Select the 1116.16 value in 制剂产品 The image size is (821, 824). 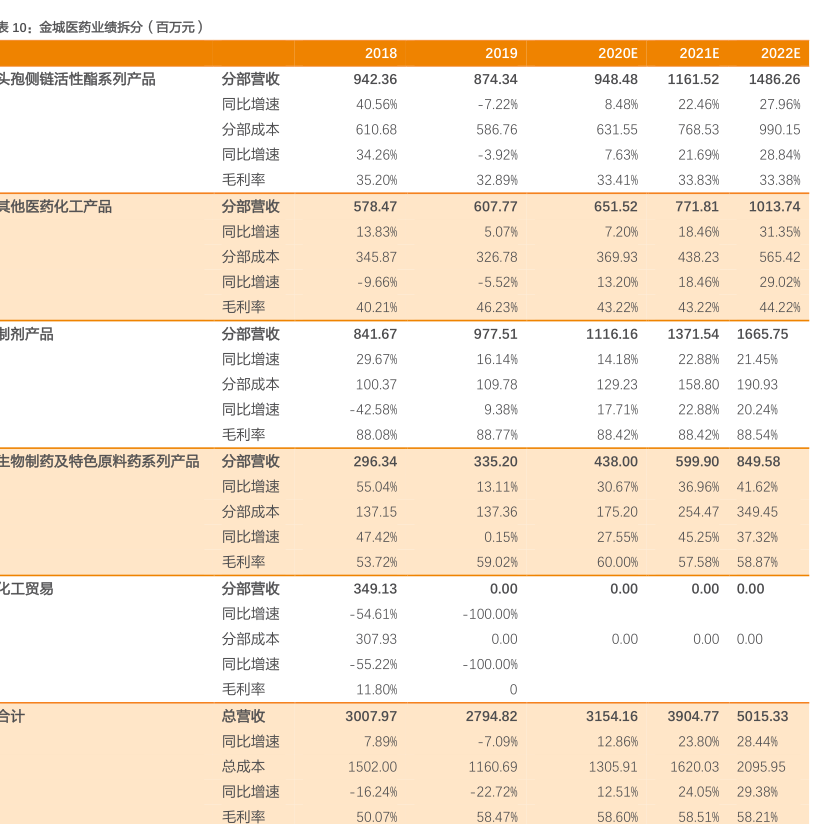pos(612,334)
